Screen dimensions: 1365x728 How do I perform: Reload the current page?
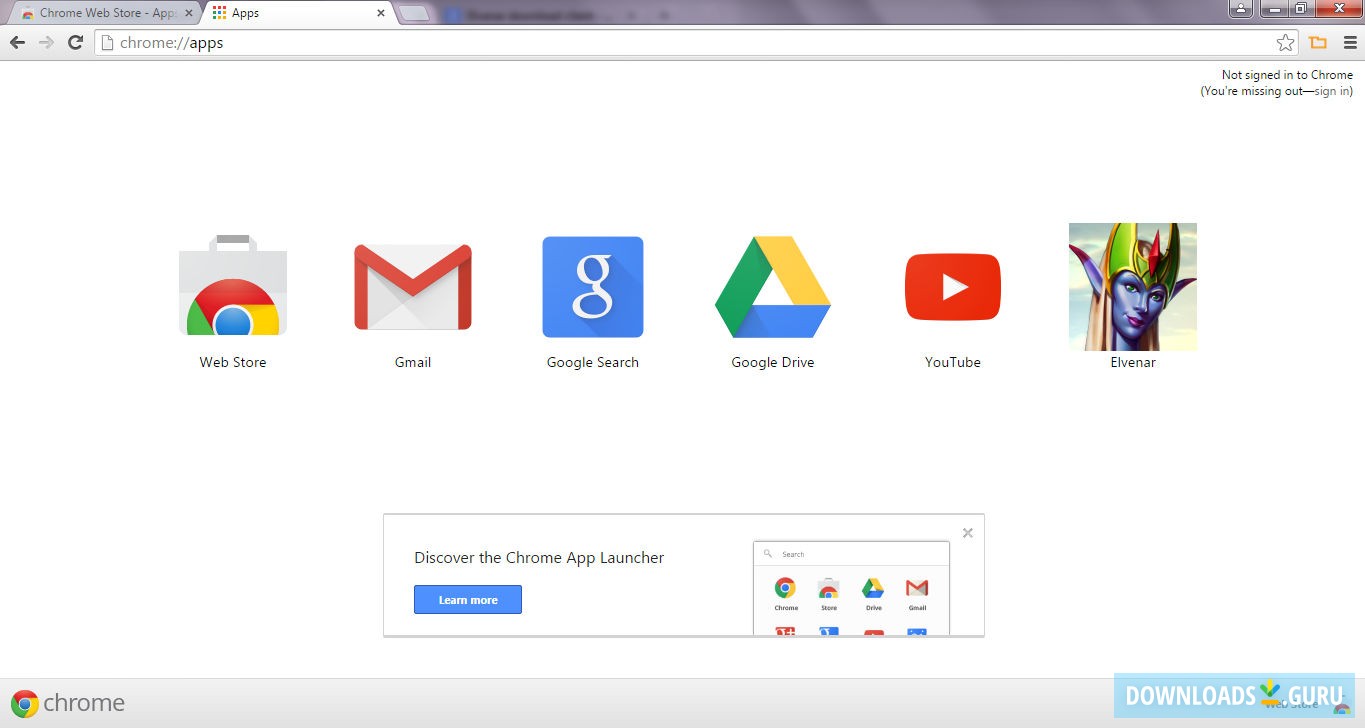(75, 42)
